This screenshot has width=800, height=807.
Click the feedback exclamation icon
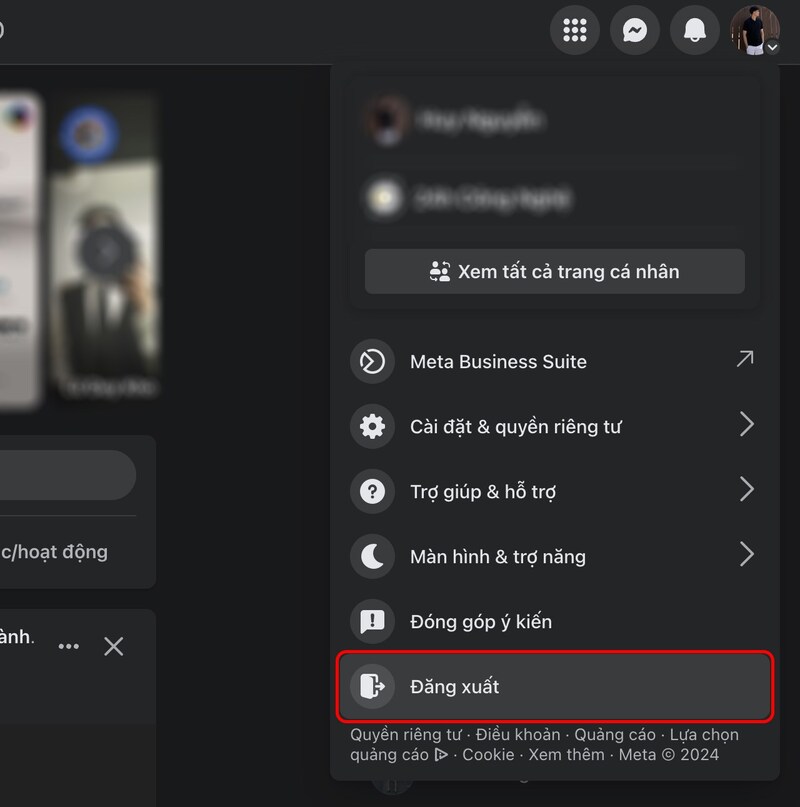pyautogui.click(x=372, y=621)
